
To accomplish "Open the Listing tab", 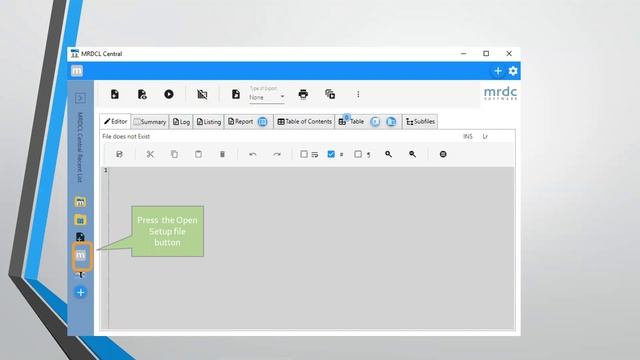I will (x=209, y=122).
